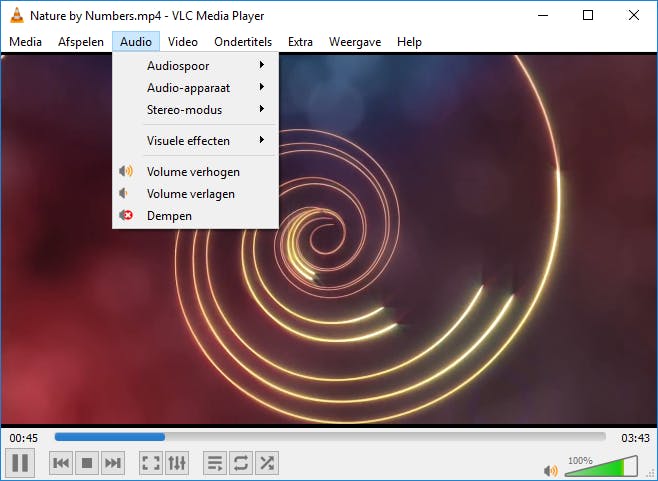
Task: Click the VLC cone icon in title bar
Action: coord(17,16)
